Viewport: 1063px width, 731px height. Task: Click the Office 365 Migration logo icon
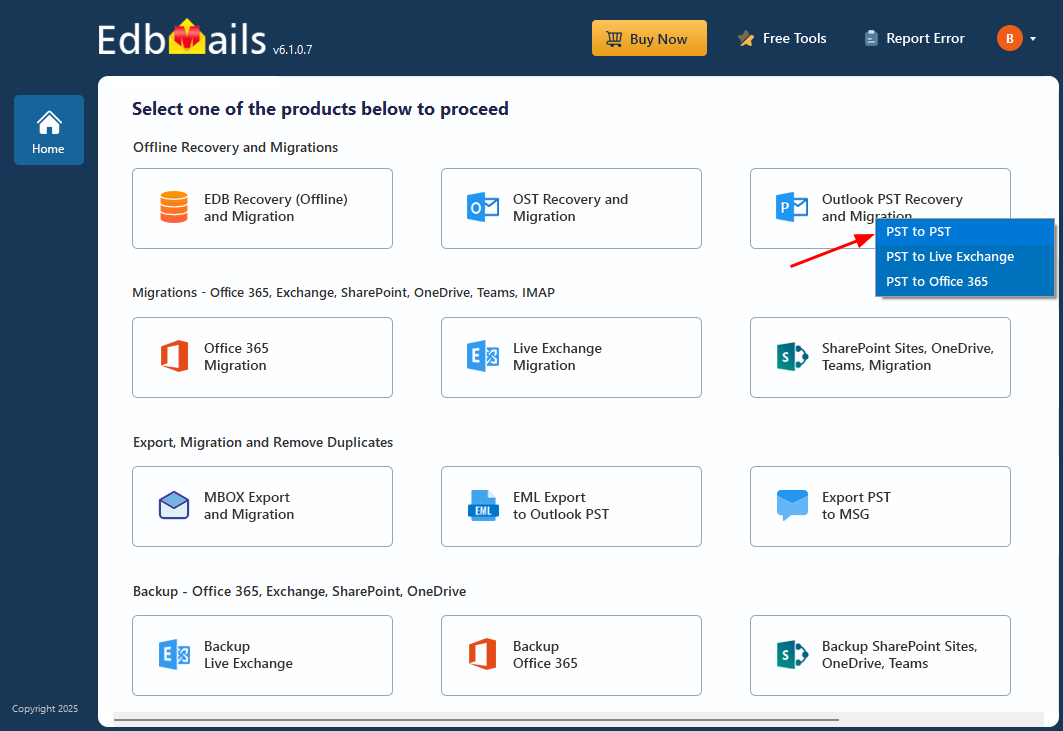[x=174, y=356]
